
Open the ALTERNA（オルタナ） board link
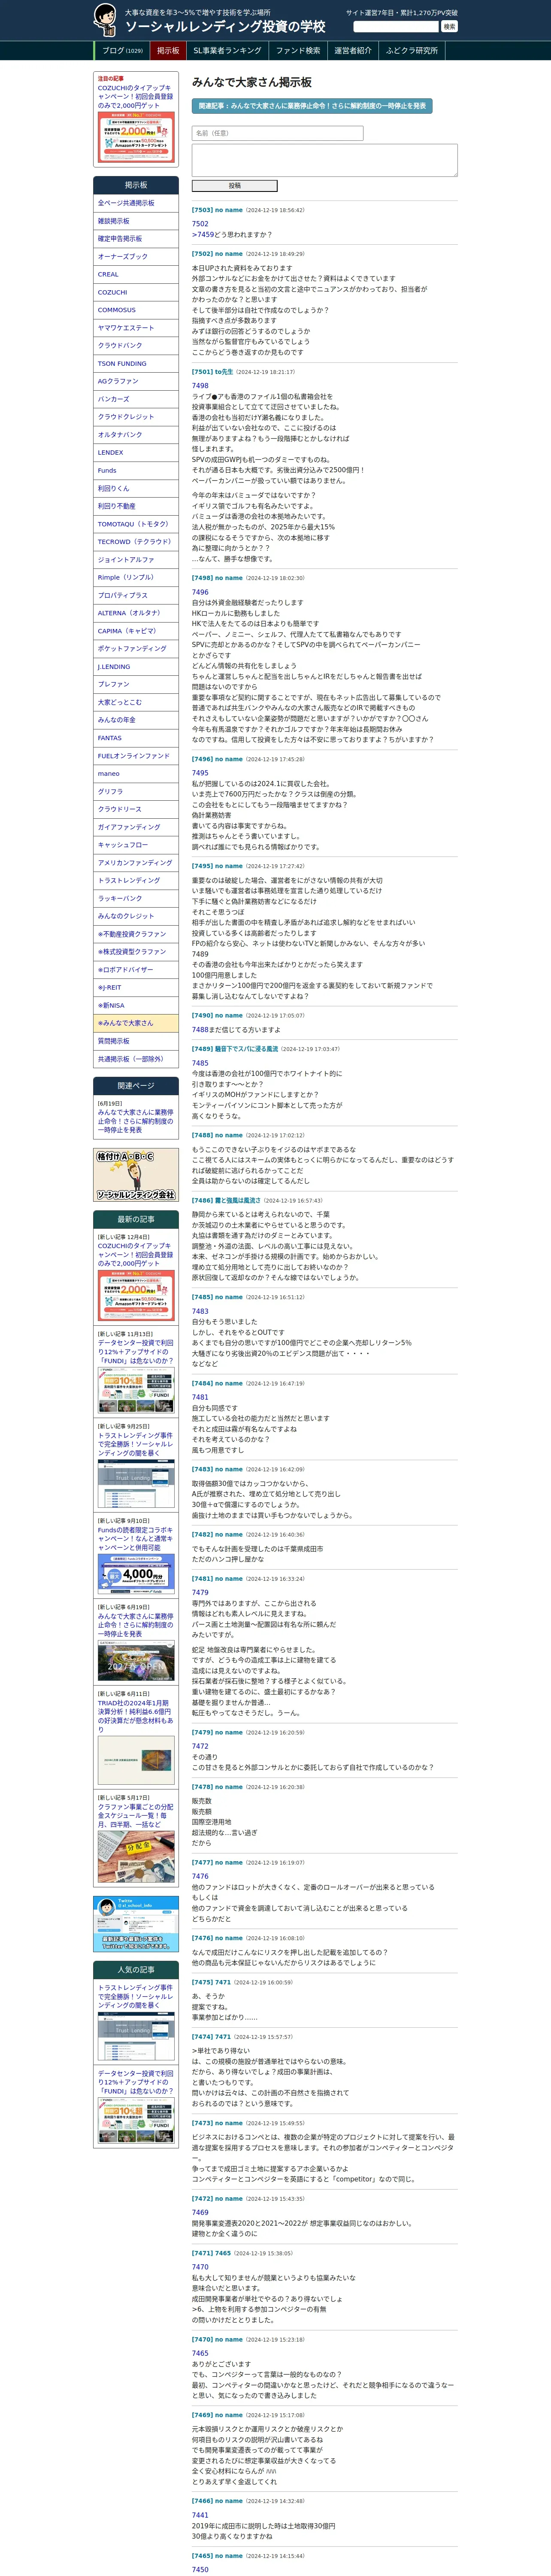(x=136, y=613)
